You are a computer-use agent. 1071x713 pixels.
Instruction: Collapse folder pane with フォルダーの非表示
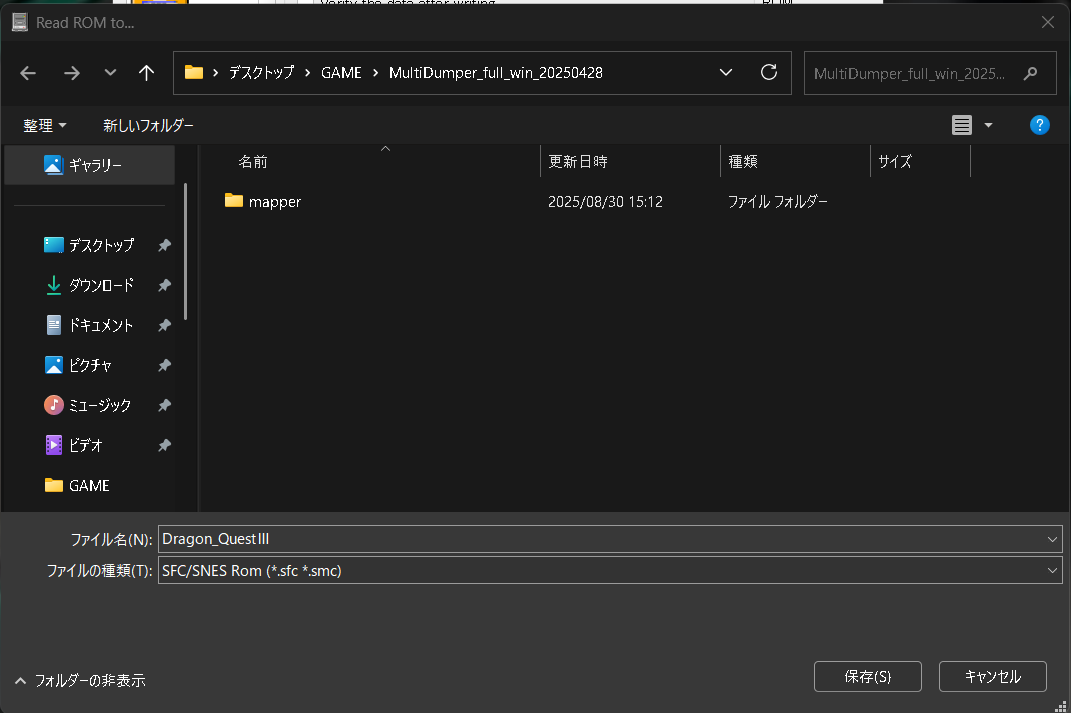[x=80, y=680]
